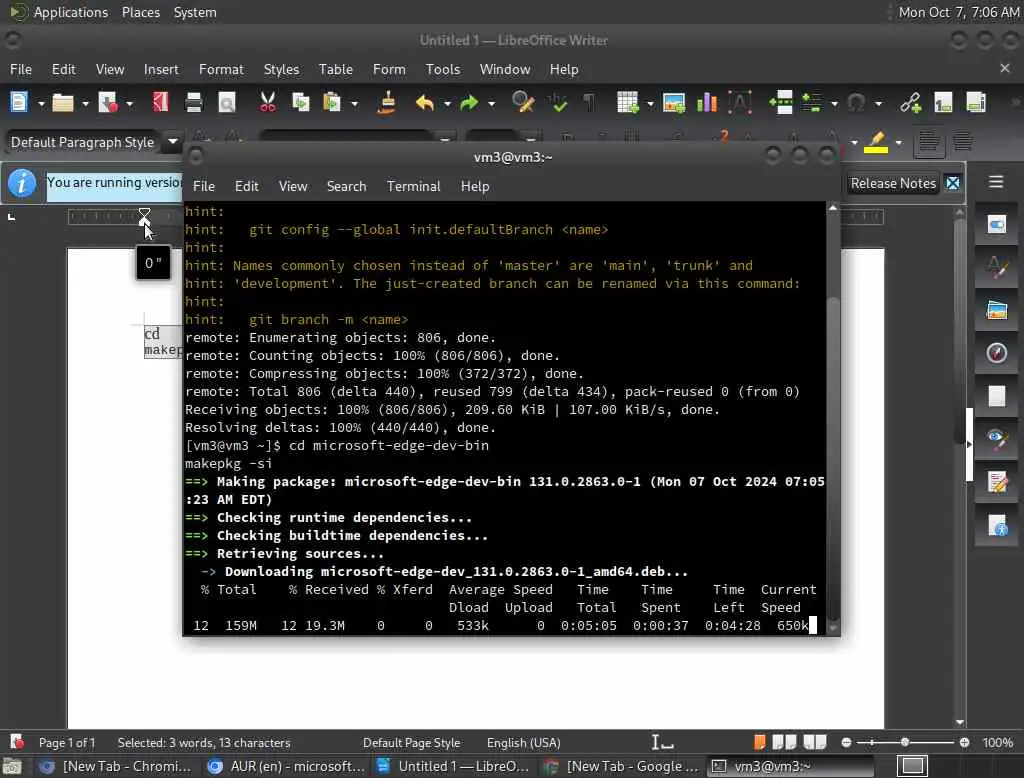1024x778 pixels.
Task: Expand the Default Paragraph Style dropdown
Action: pyautogui.click(x=173, y=141)
